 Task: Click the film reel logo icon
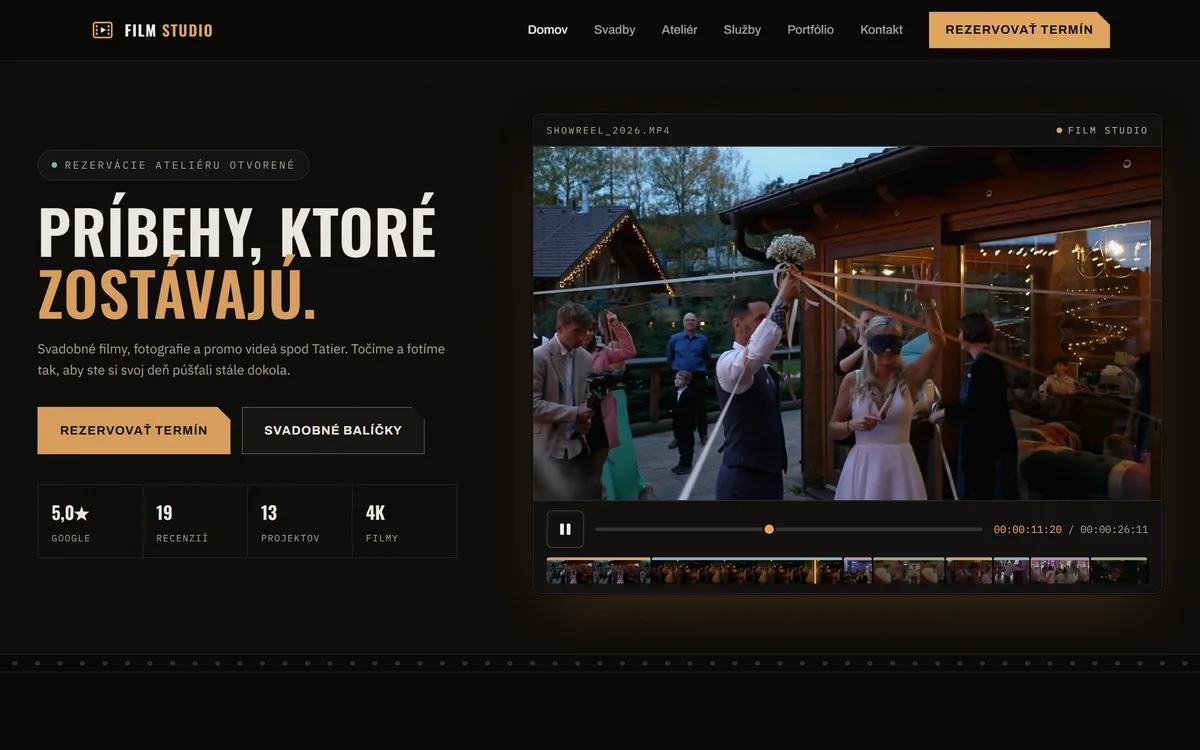click(x=102, y=30)
